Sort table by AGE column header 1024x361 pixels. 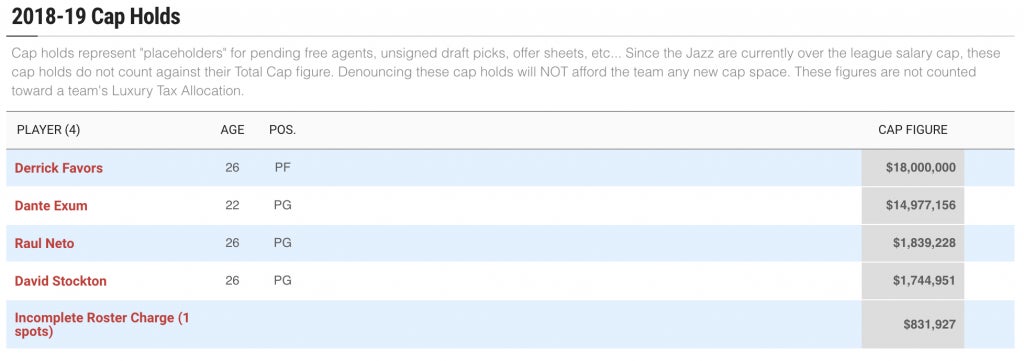pyautogui.click(x=232, y=130)
